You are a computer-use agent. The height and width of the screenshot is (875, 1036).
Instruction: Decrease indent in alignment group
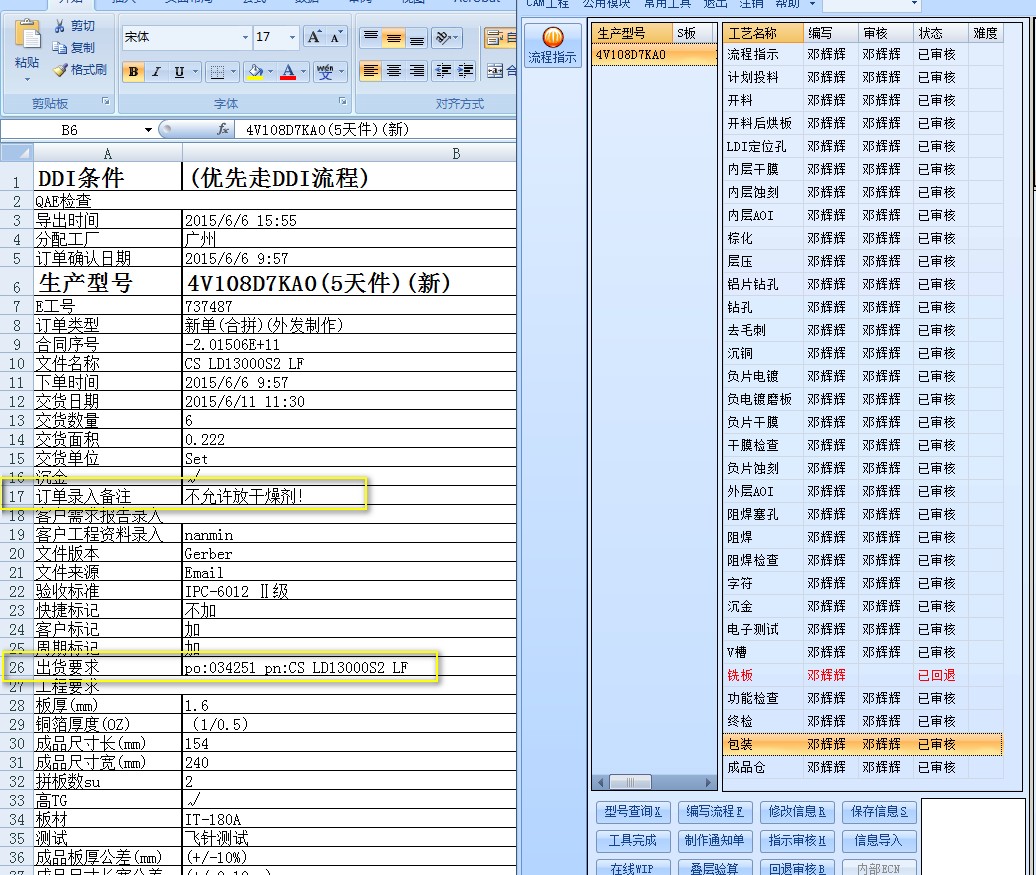443,70
